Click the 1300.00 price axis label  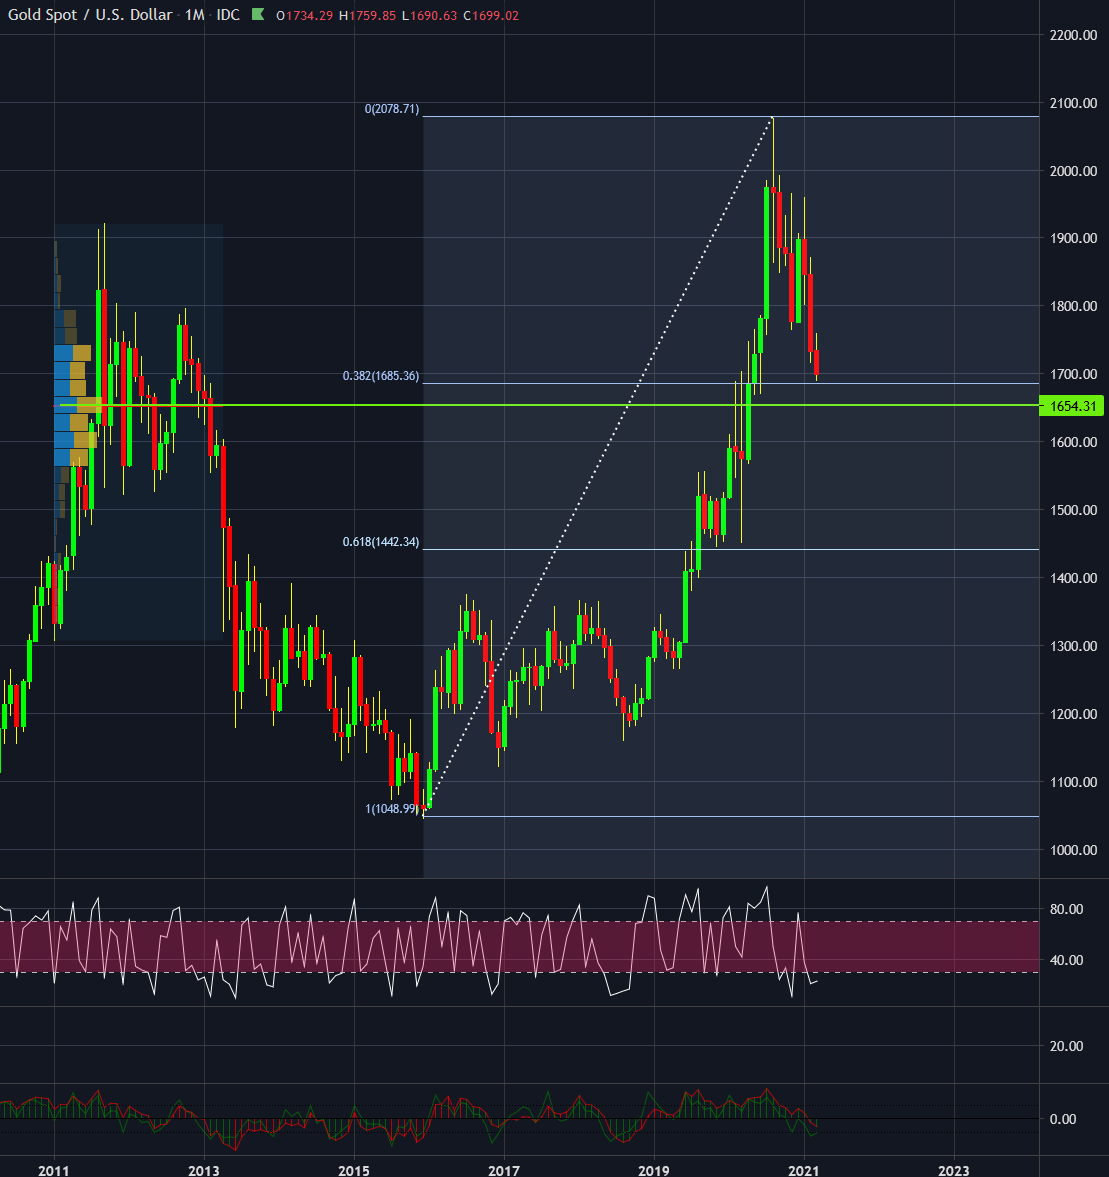tap(1073, 646)
